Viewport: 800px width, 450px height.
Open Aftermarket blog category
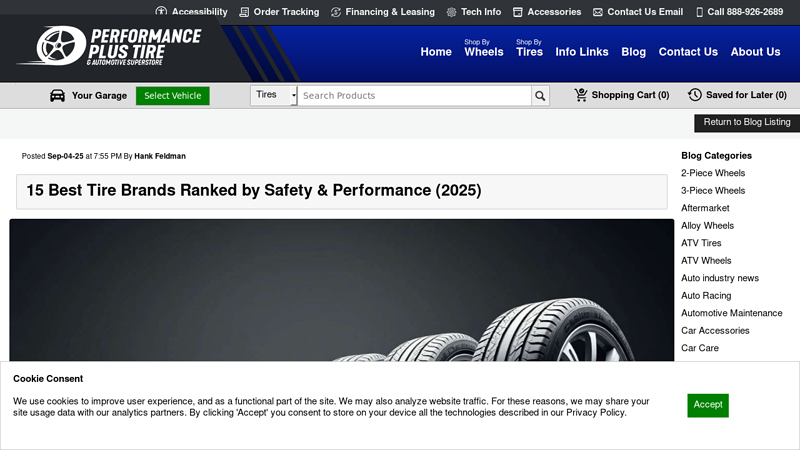tap(705, 208)
